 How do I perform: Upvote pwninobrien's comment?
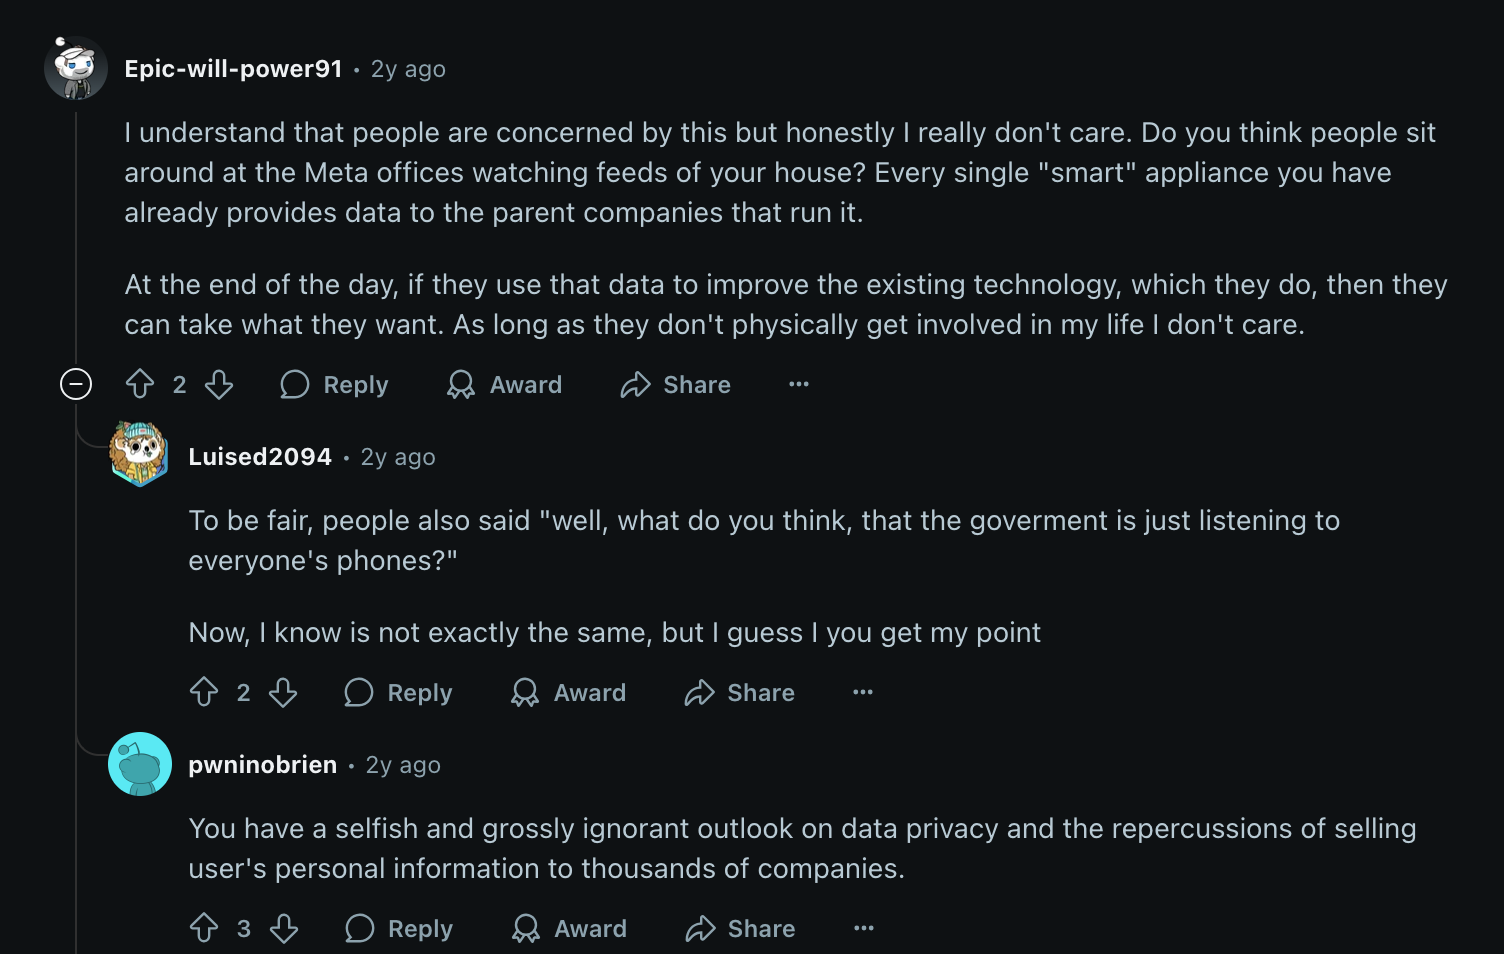(204, 928)
